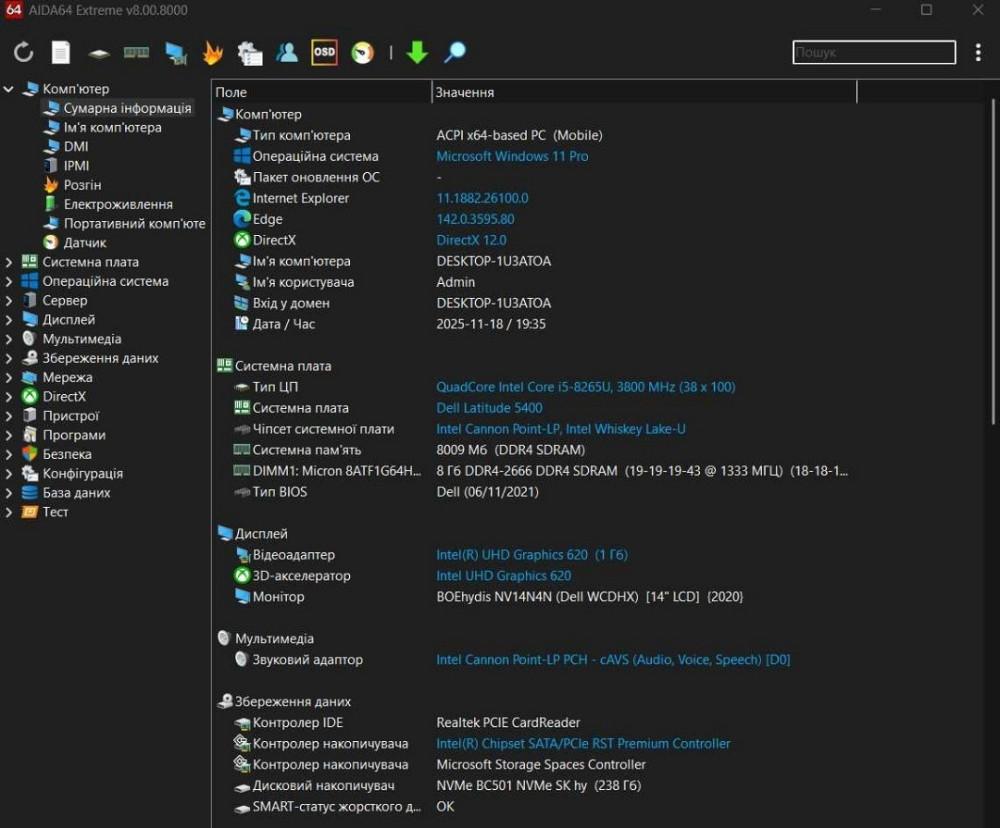Launch the flame stability test icon
1000x828 pixels.
pos(213,53)
